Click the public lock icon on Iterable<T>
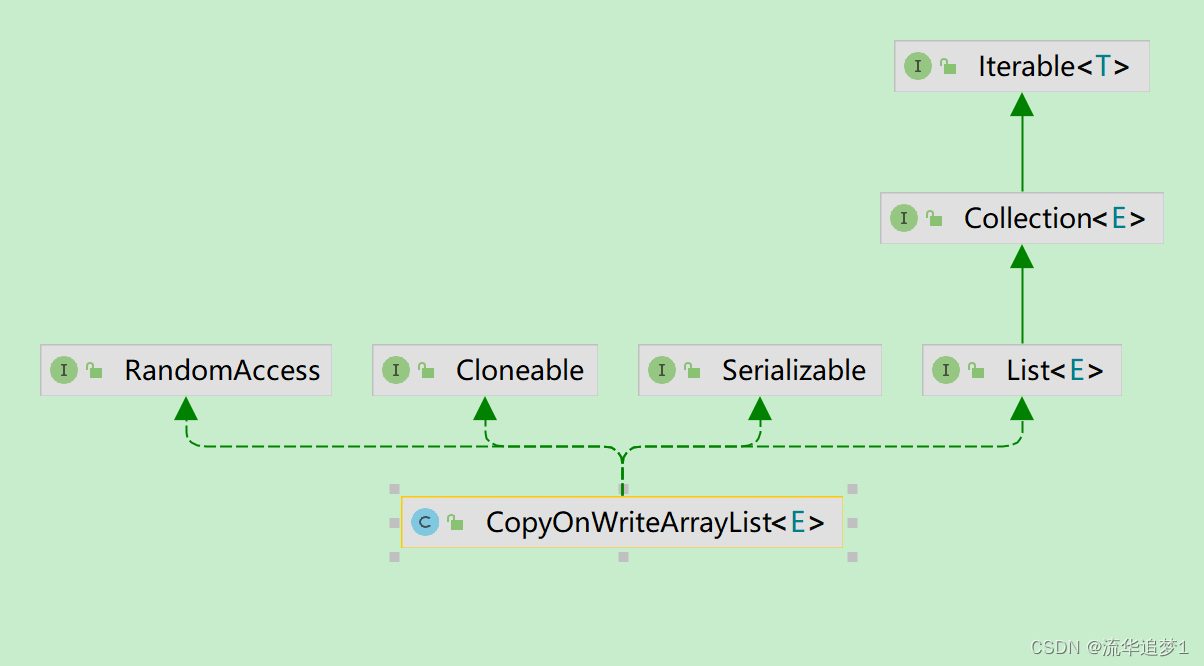This screenshot has width=1204, height=666. [948, 67]
